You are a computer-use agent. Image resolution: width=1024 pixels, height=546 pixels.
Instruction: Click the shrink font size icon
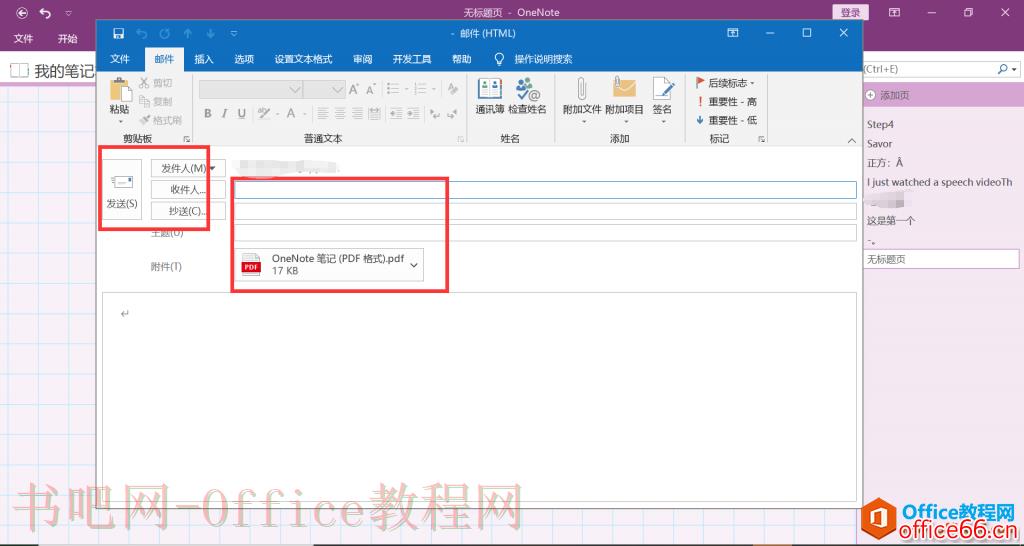pos(371,89)
